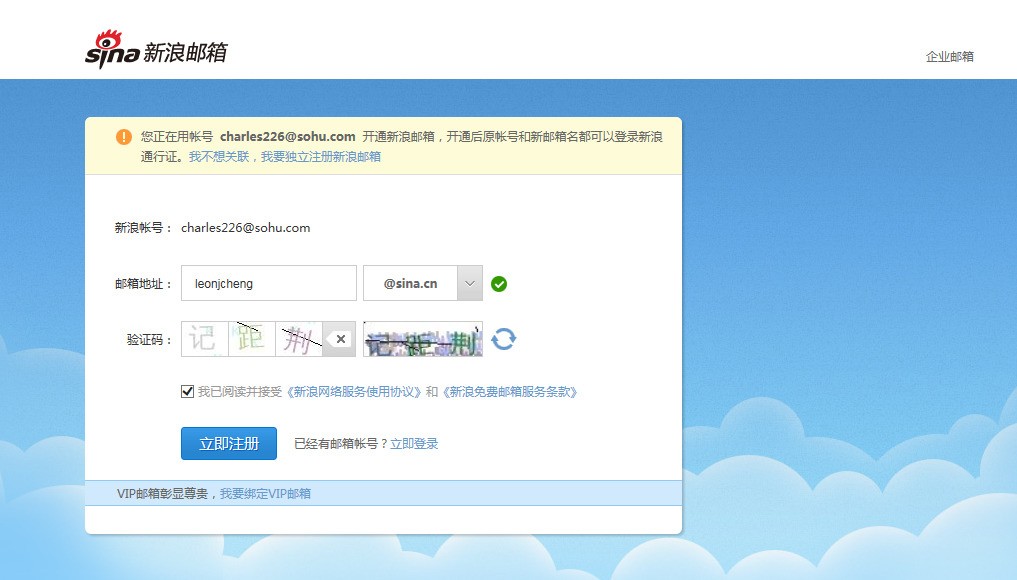Click 我不想关联，我要独立注册新浪邮箱 link
This screenshot has width=1017, height=580.
tap(285, 156)
